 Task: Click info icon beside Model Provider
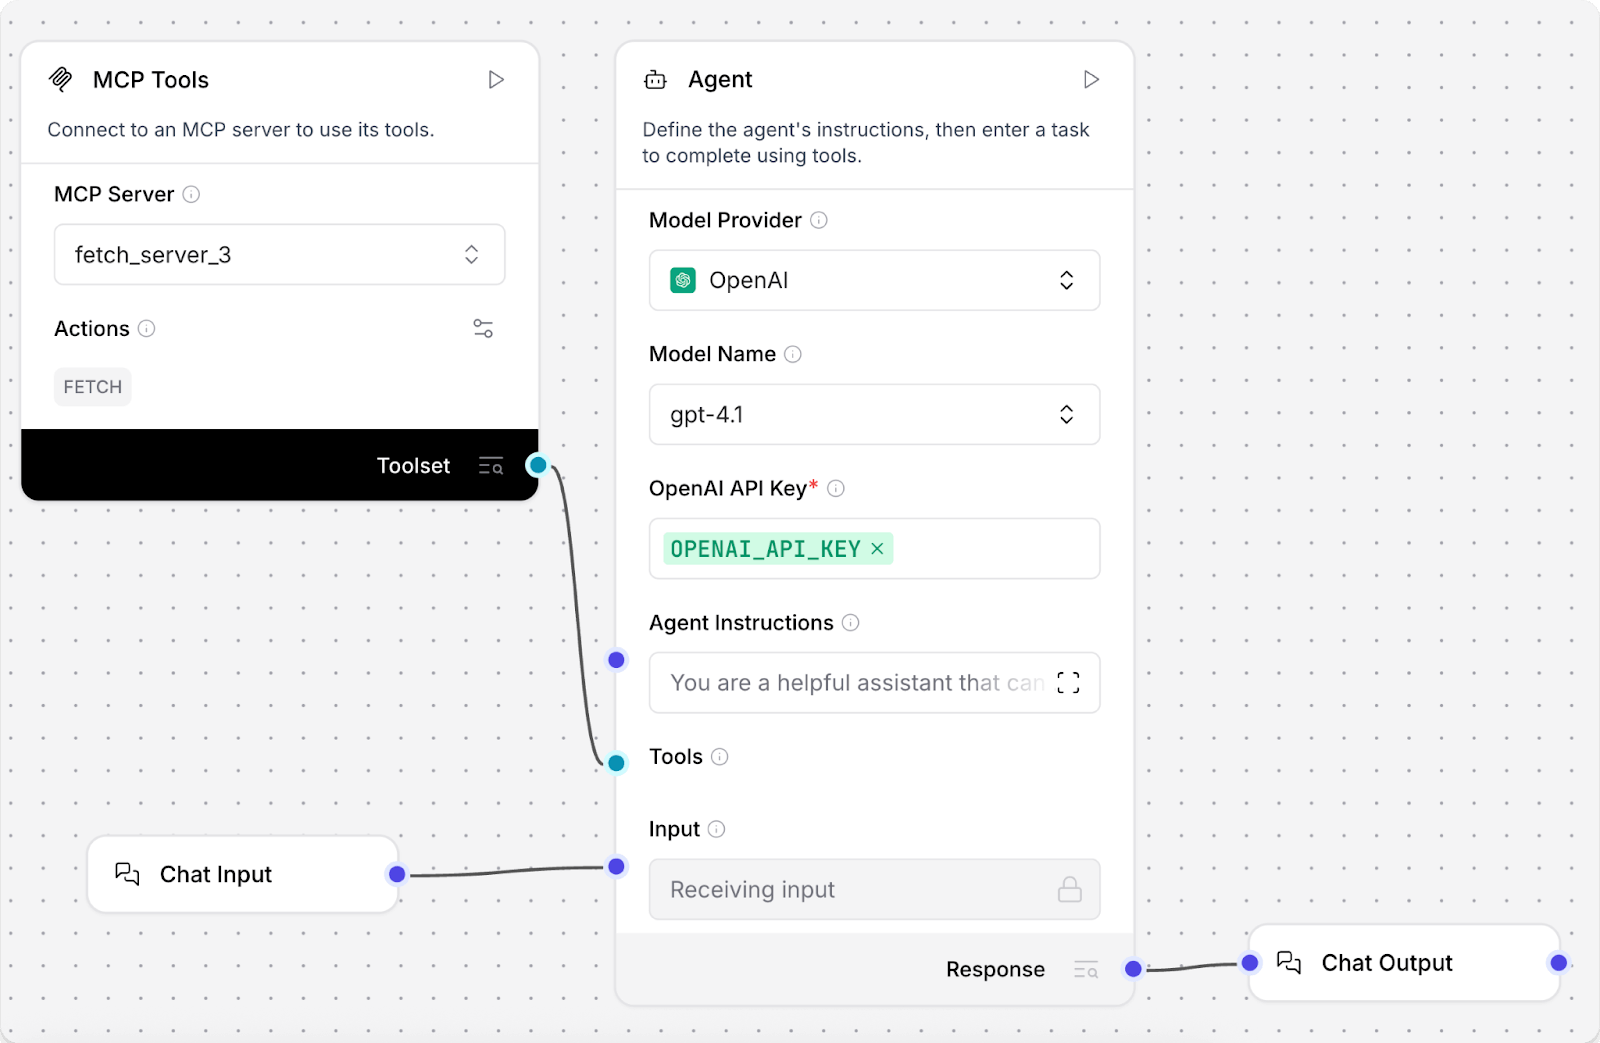pos(818,221)
